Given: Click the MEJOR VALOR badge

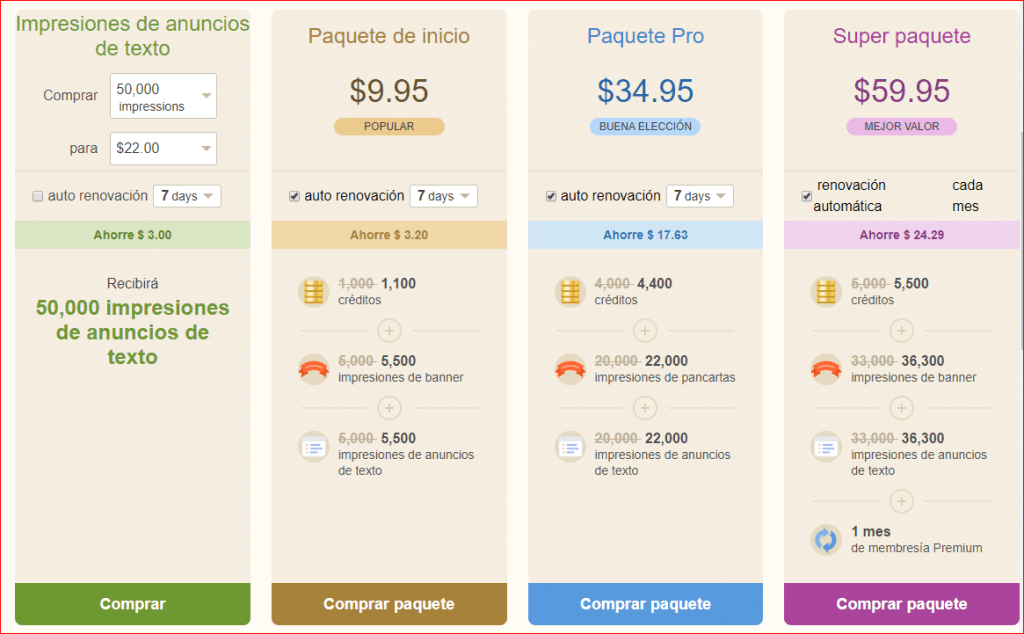Looking at the screenshot, I should pos(901,127).
